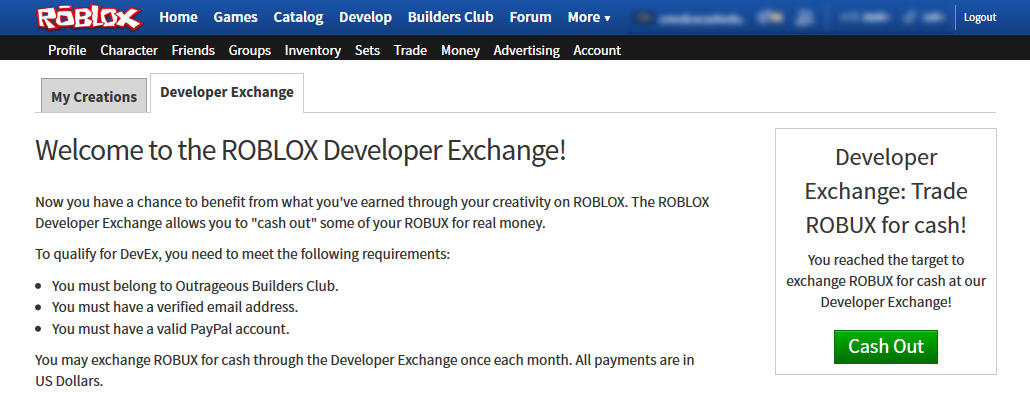Log out using the Logout link
The width and height of the screenshot is (1030, 397).
(x=980, y=18)
